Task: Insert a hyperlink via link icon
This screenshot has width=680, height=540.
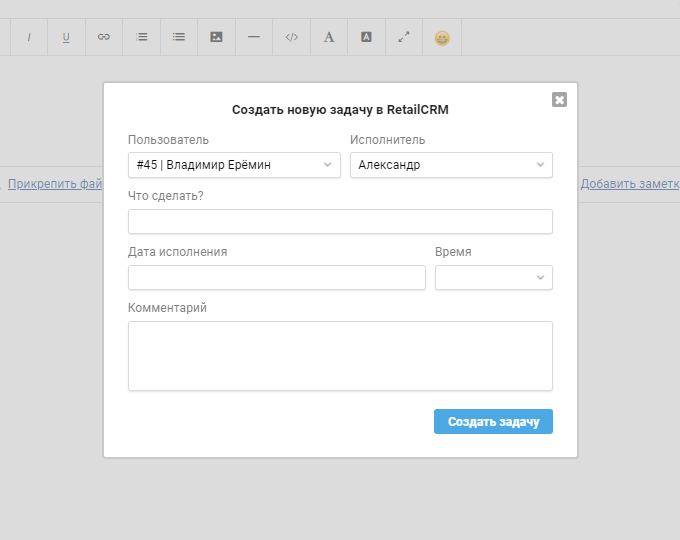Action: [x=104, y=37]
